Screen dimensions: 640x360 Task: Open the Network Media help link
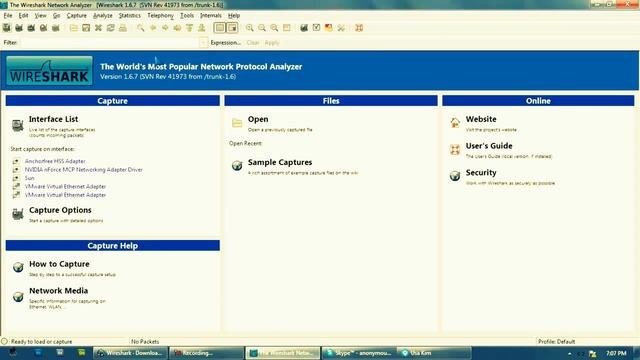pos(58,291)
